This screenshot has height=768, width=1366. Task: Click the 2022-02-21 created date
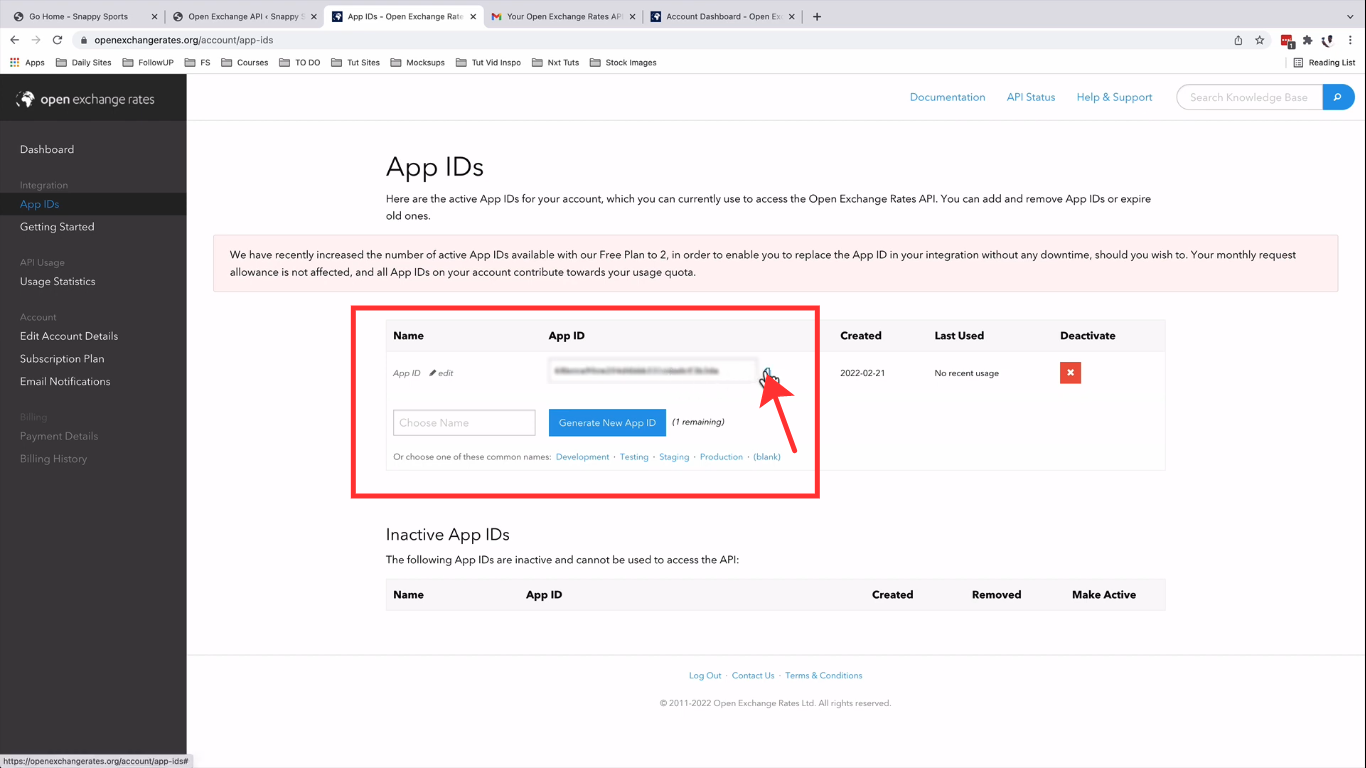863,373
